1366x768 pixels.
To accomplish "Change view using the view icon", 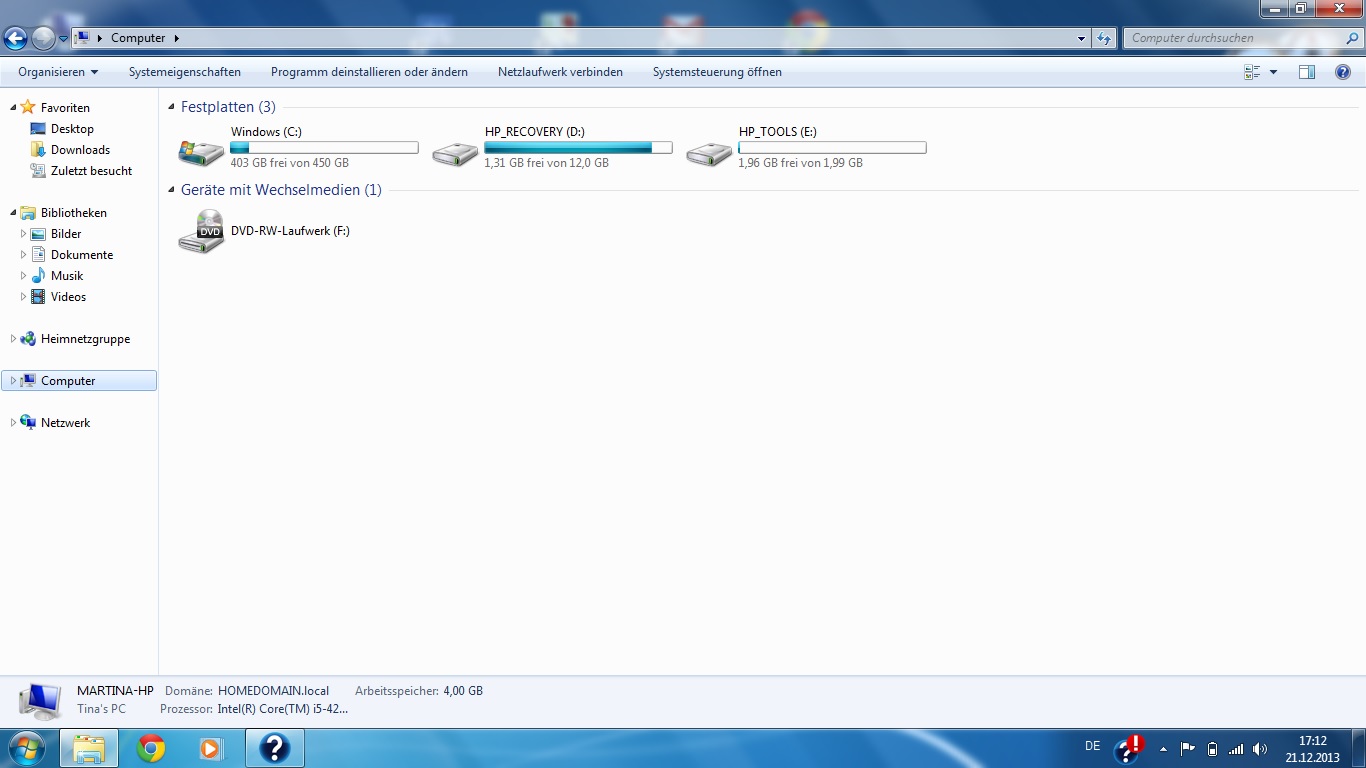I will click(x=1252, y=72).
